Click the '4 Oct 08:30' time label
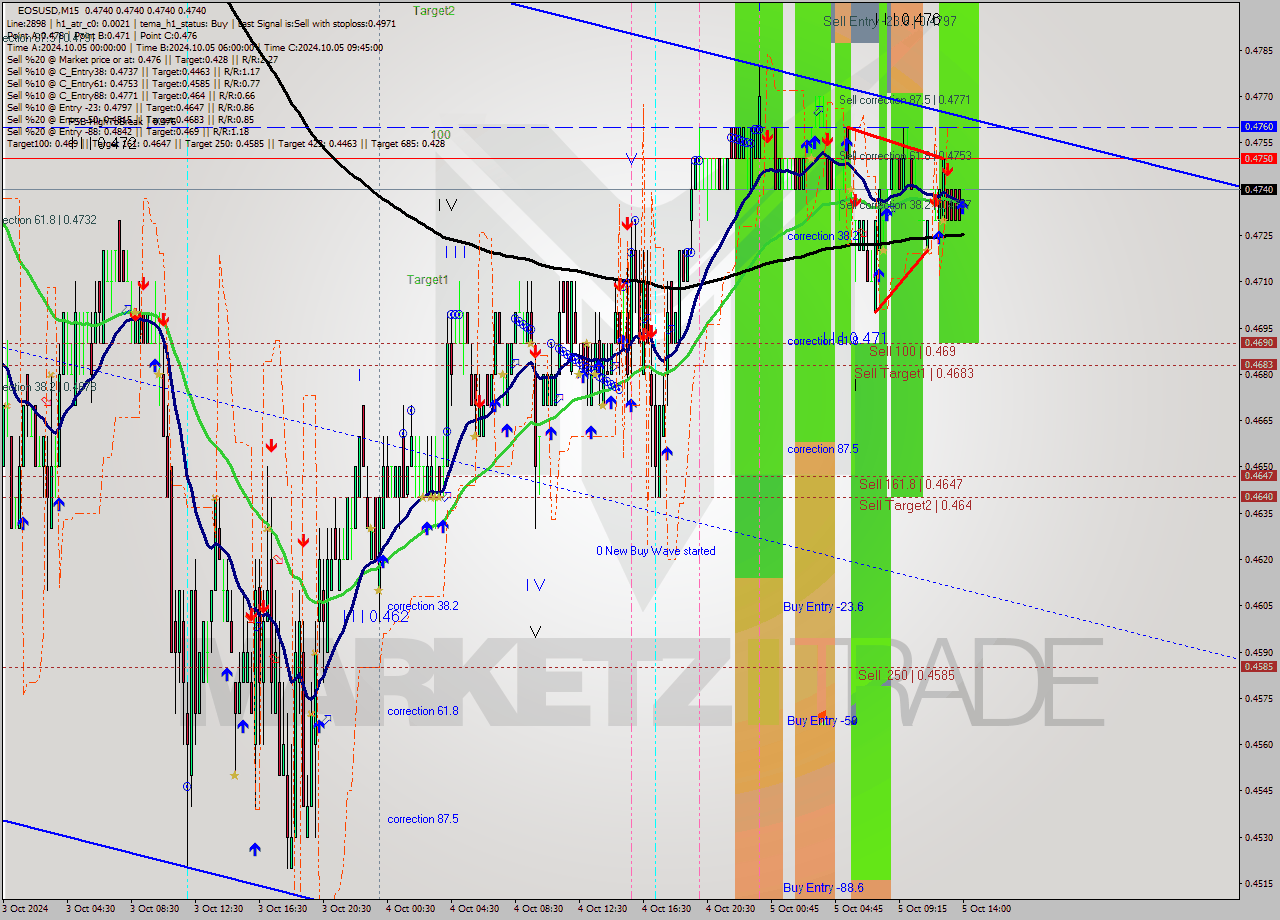1280x920 pixels. pos(539,909)
